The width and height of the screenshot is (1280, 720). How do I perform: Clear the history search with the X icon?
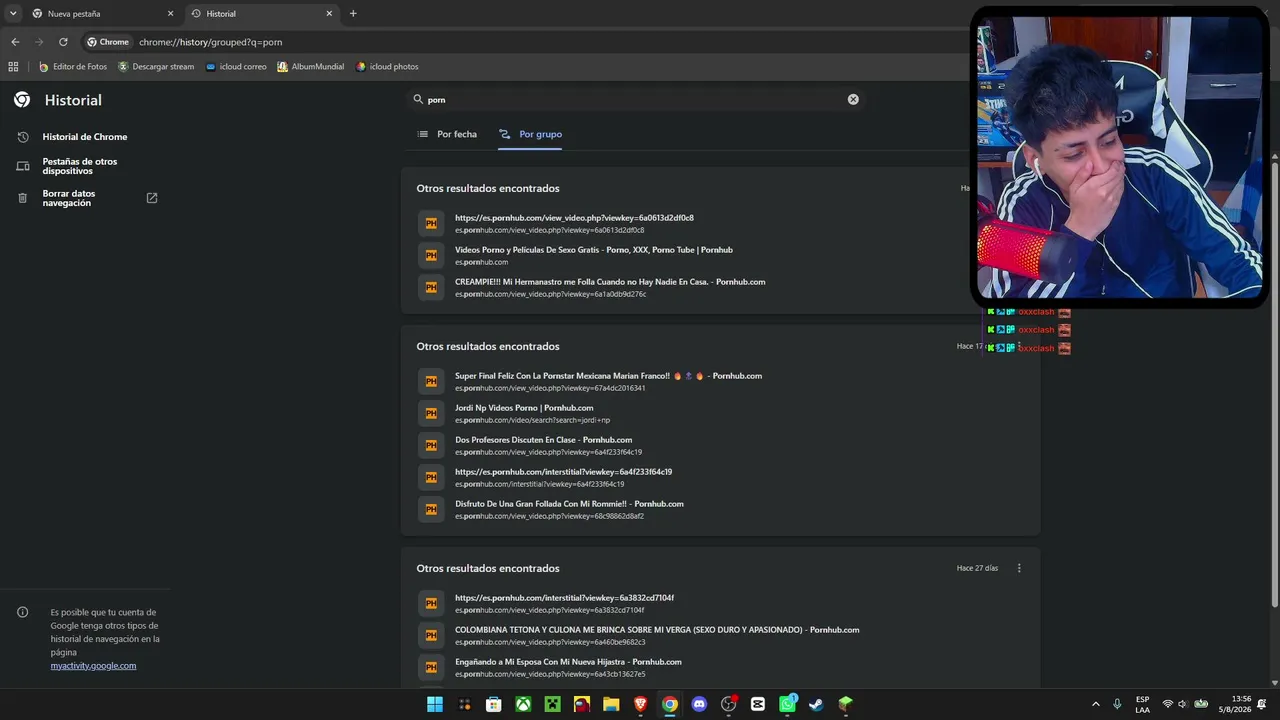click(x=853, y=100)
